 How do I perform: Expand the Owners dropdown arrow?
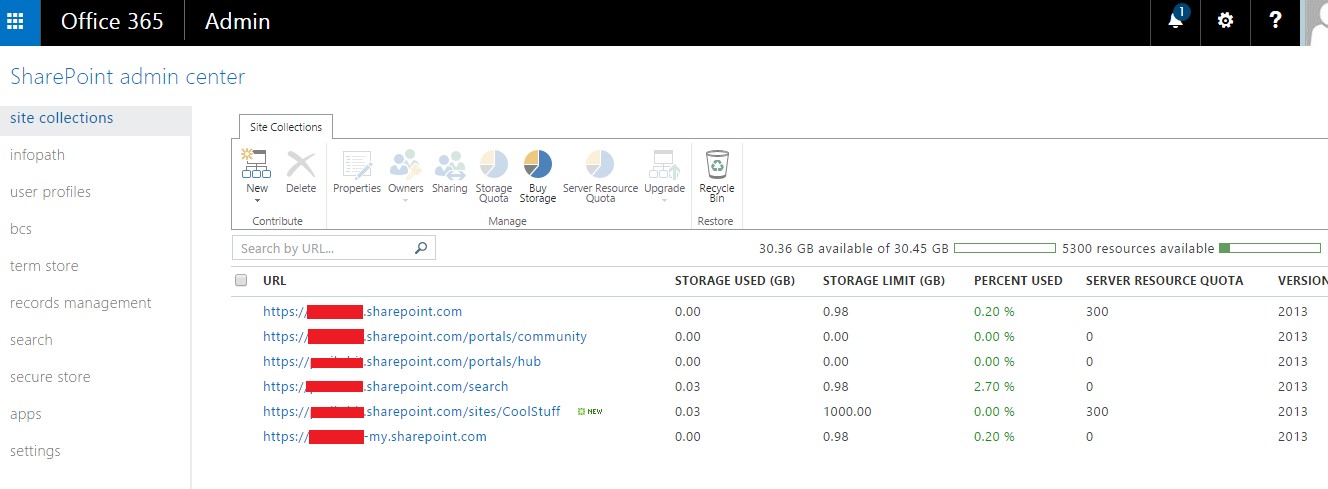405,200
